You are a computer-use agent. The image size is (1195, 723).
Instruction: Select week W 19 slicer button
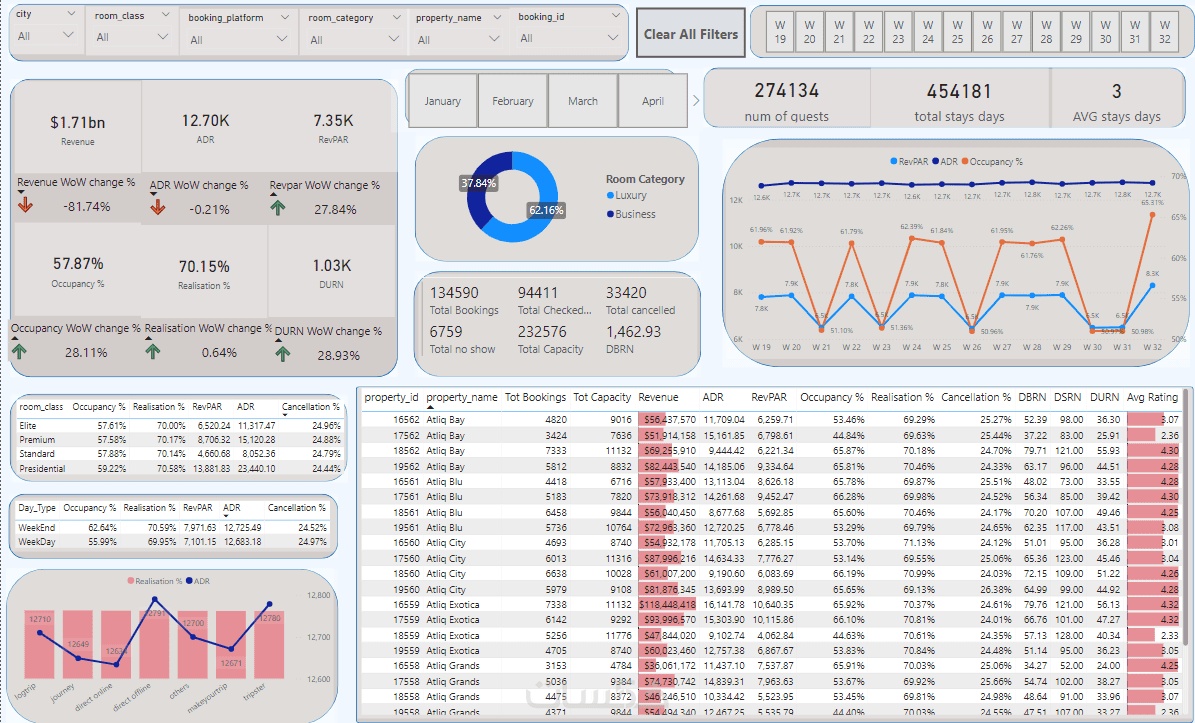tap(780, 32)
